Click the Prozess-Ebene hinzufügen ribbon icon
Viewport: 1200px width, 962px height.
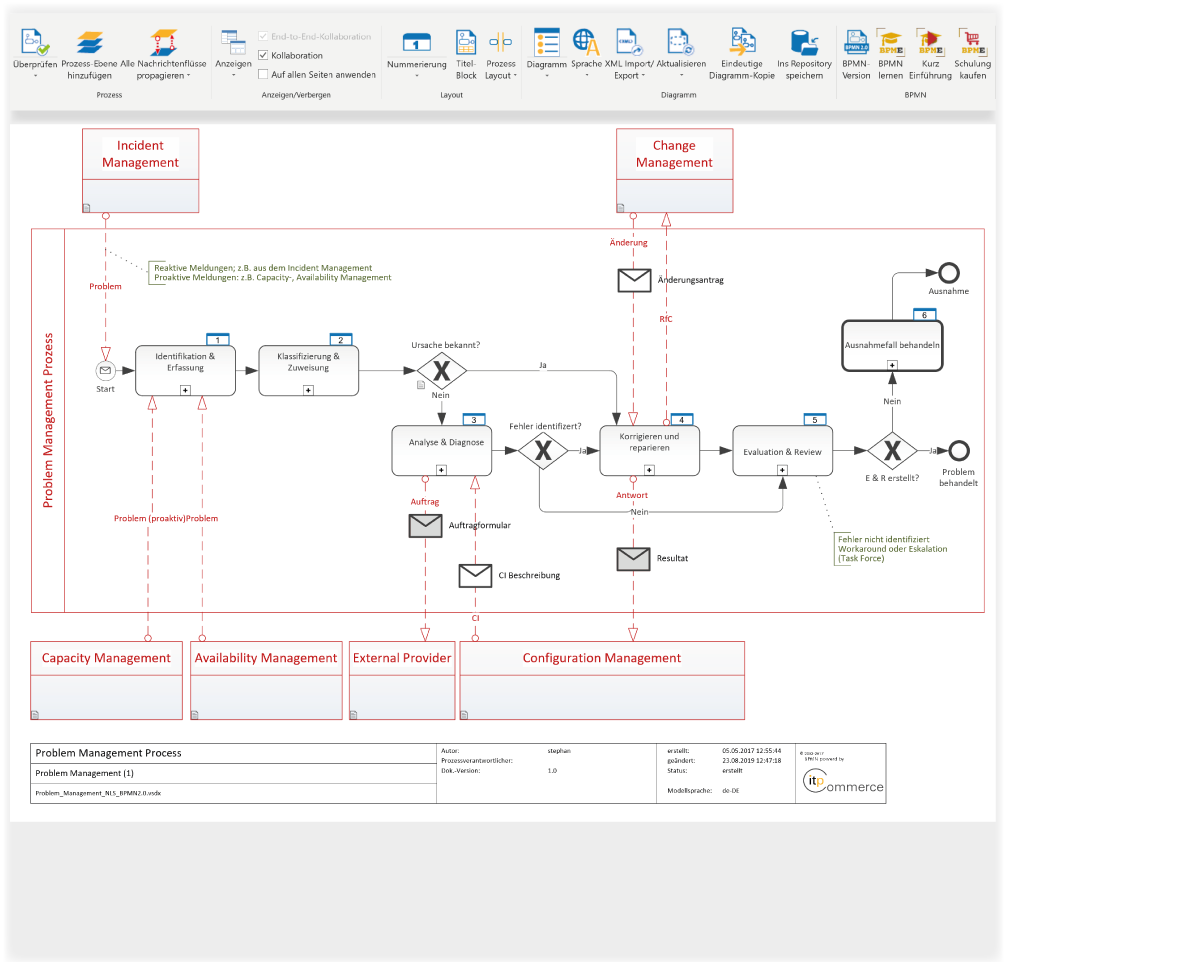[x=89, y=42]
